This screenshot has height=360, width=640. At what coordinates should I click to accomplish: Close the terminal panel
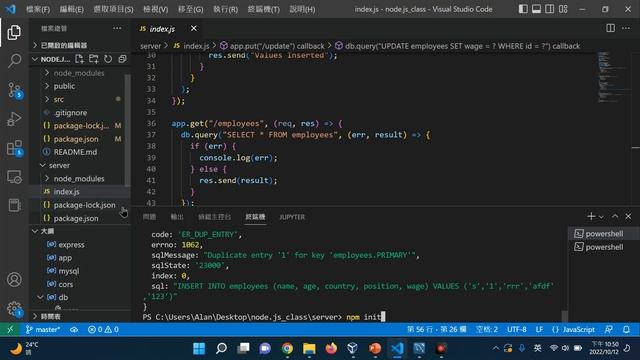pyautogui.click(x=628, y=216)
